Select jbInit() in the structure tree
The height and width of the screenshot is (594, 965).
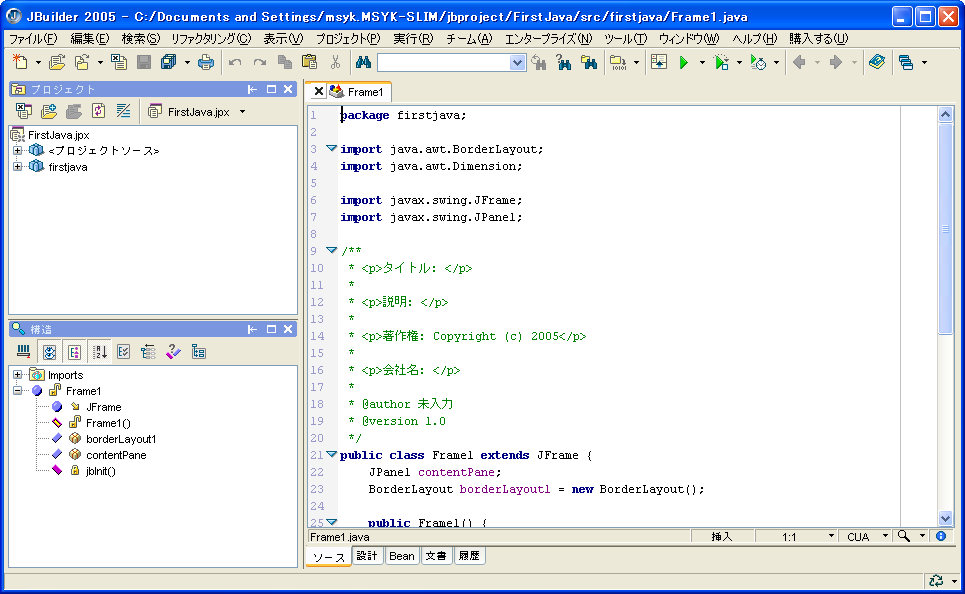[100, 470]
